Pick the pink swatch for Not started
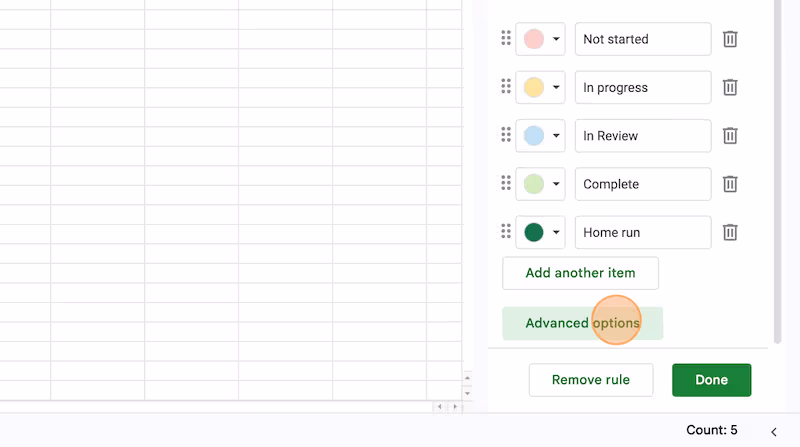 [x=534, y=39]
